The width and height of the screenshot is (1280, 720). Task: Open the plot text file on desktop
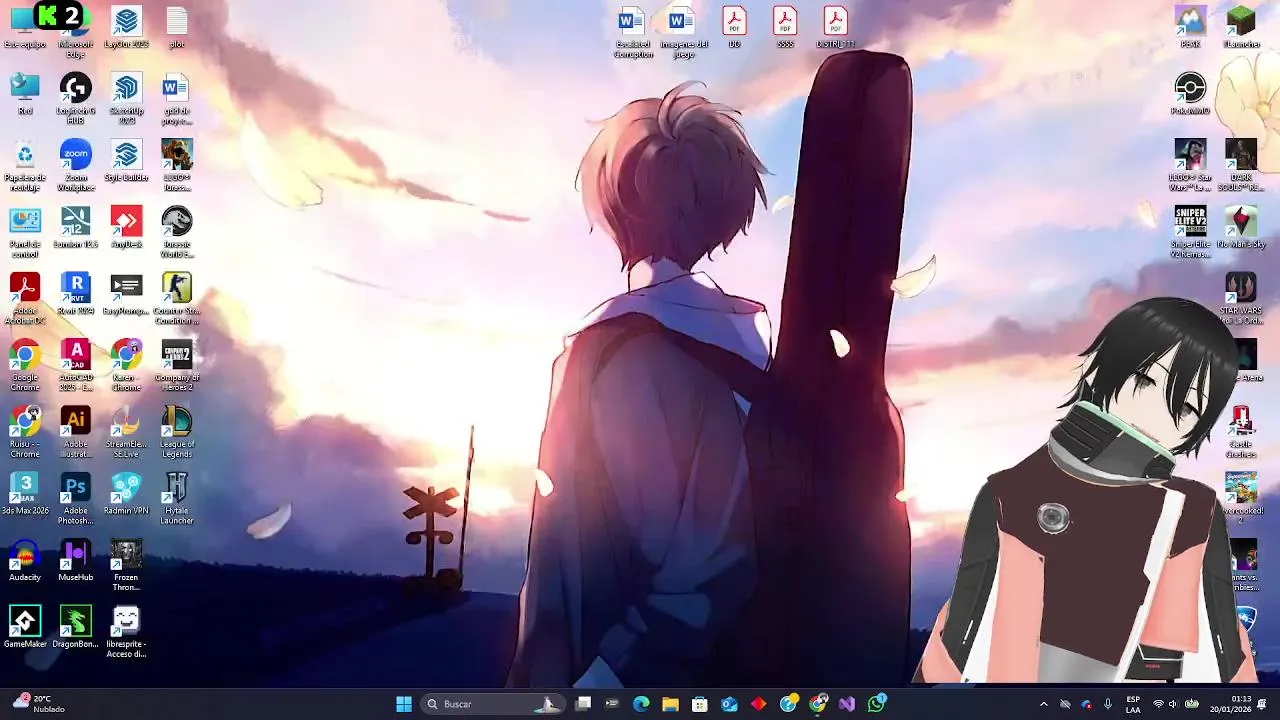(x=177, y=28)
